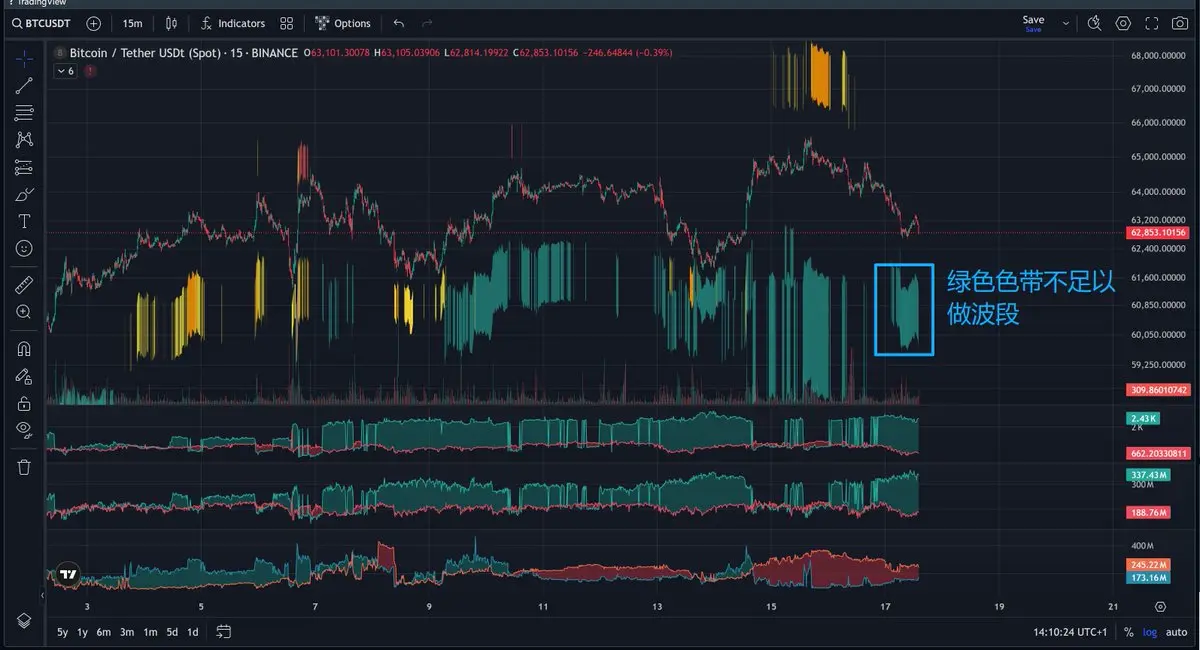Activate the zoom in tool
Image resolution: width=1200 pixels, height=650 pixels.
[x=24, y=312]
